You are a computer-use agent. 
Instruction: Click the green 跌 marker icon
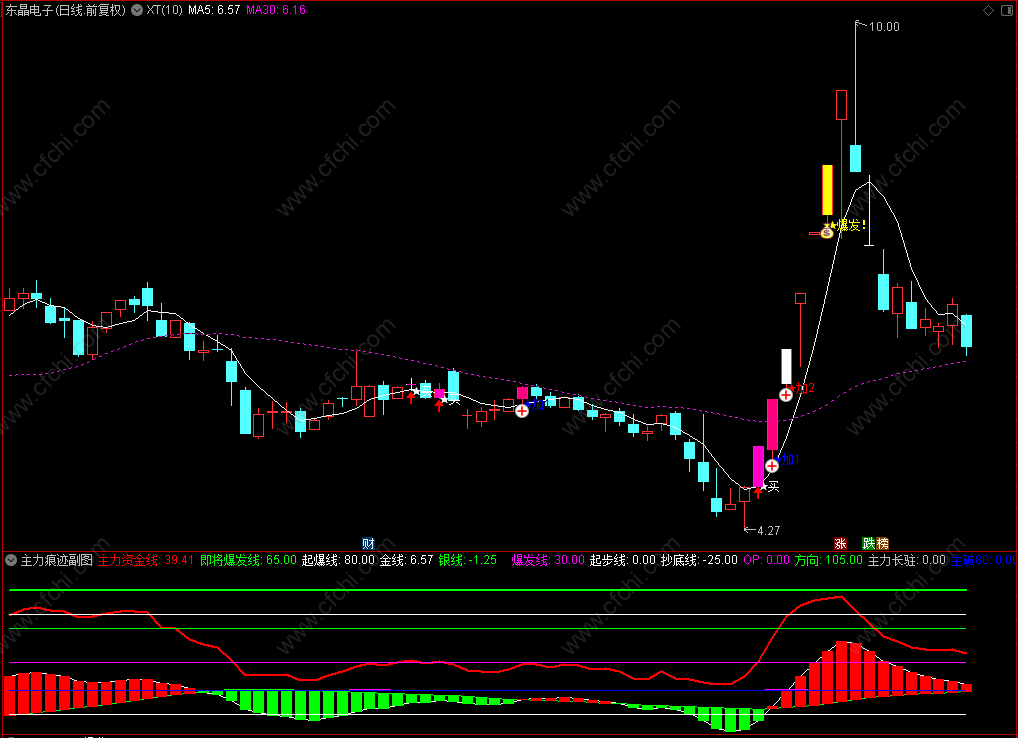click(869, 543)
